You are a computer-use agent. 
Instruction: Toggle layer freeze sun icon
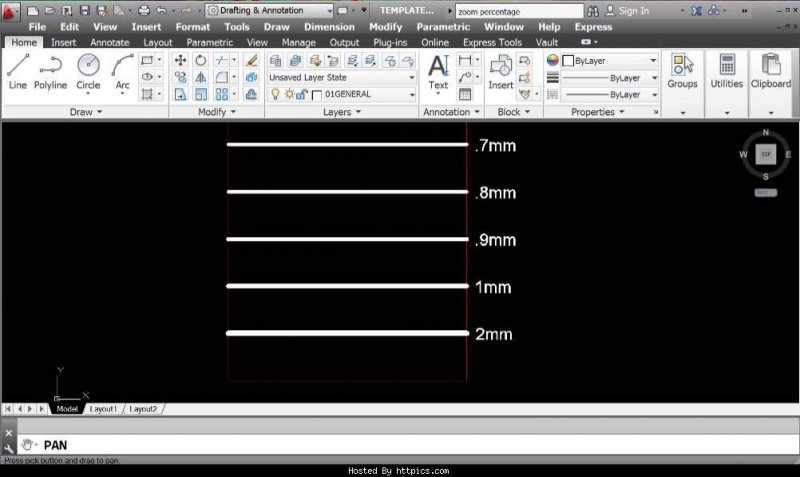(x=289, y=94)
